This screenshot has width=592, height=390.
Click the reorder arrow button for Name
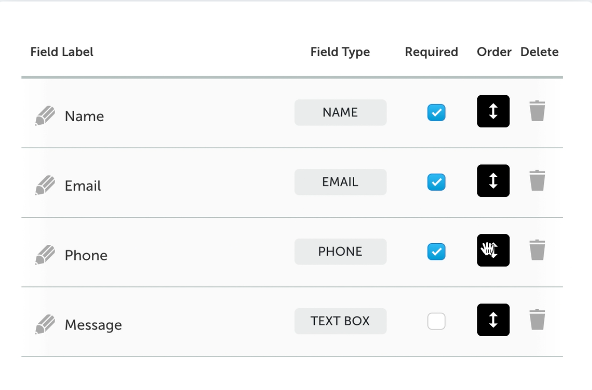493,111
